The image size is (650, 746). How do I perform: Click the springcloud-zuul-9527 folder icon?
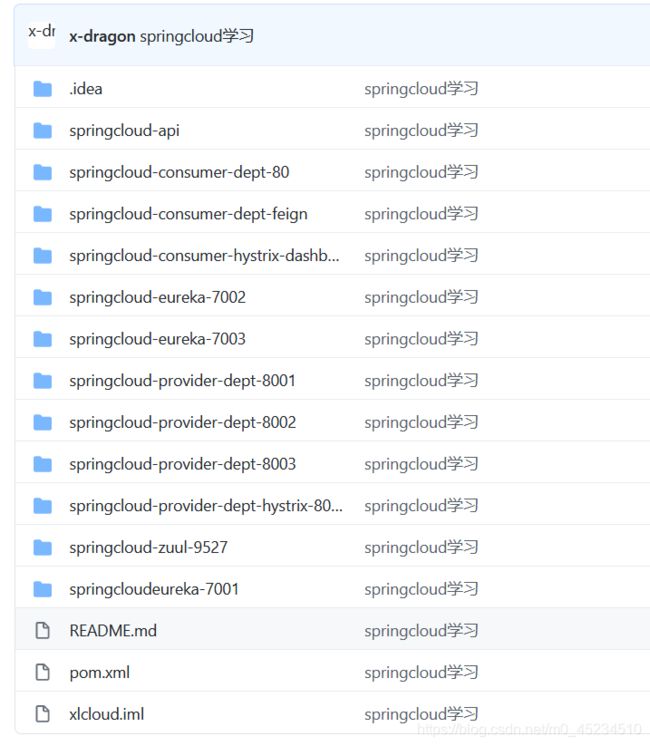pyautogui.click(x=43, y=548)
